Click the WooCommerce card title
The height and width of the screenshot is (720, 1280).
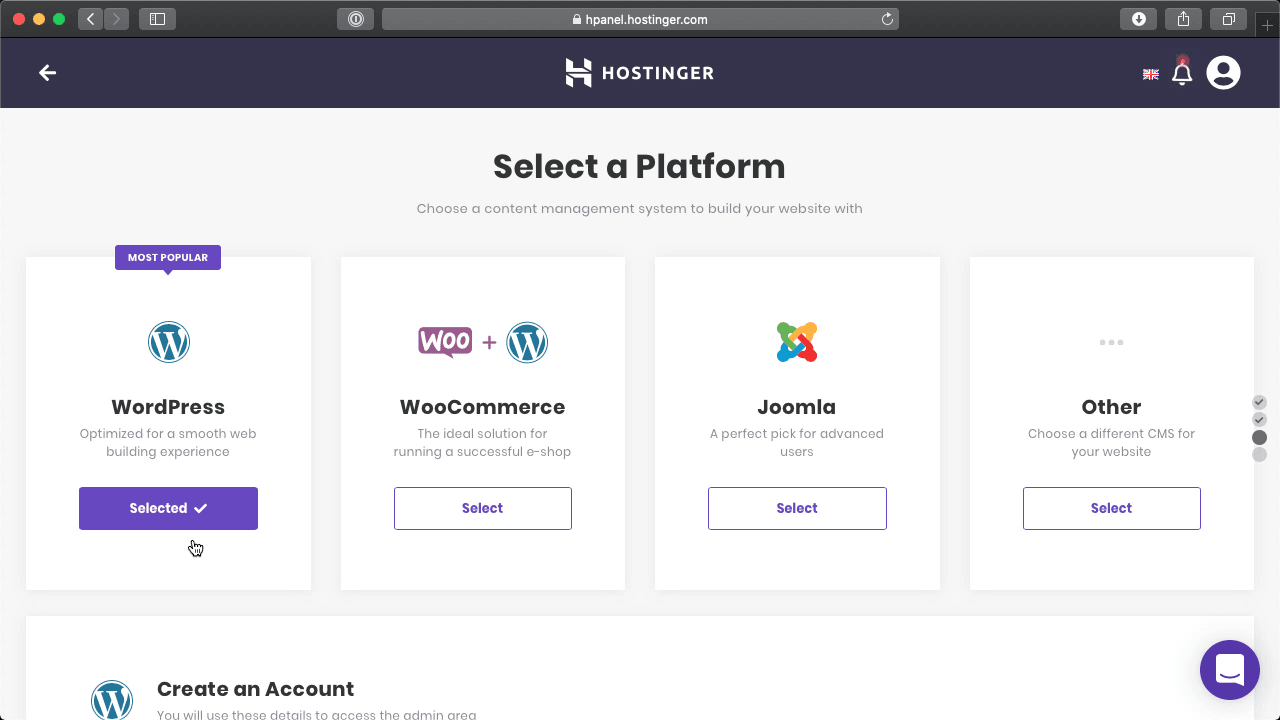483,407
